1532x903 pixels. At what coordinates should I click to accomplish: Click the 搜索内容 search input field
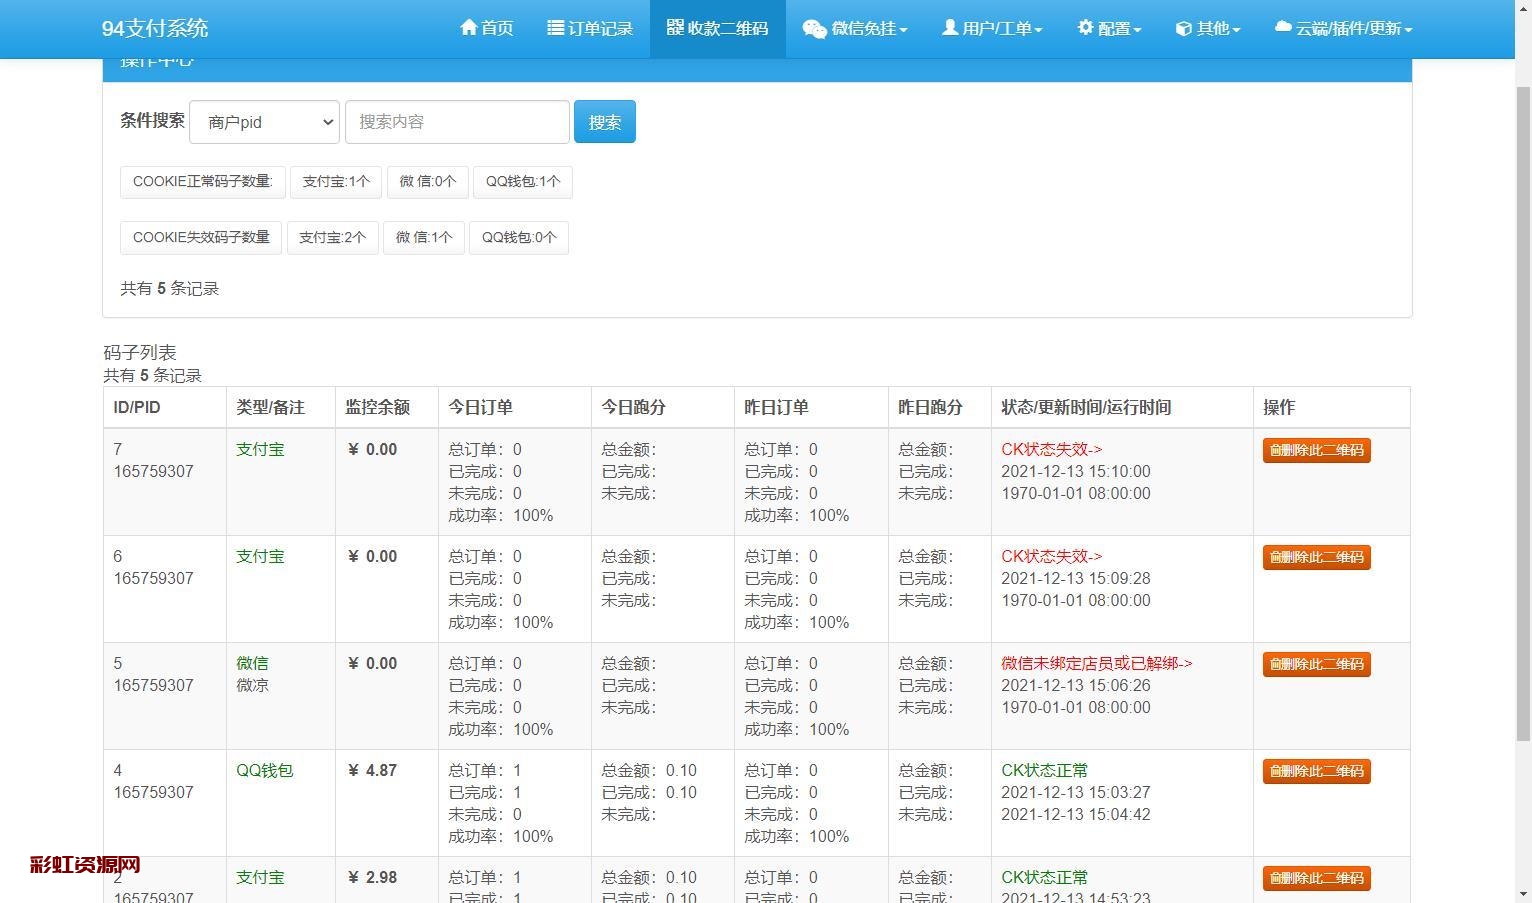[457, 122]
